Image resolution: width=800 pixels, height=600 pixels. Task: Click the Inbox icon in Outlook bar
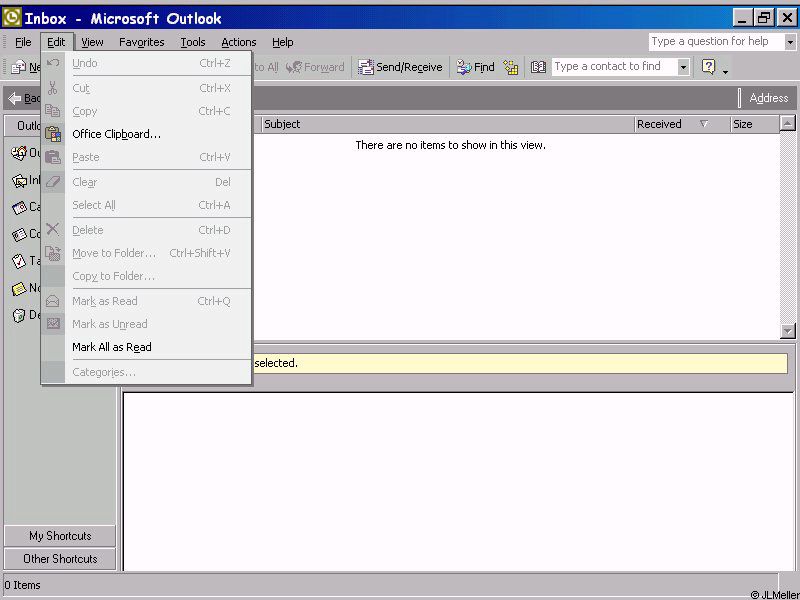click(20, 181)
